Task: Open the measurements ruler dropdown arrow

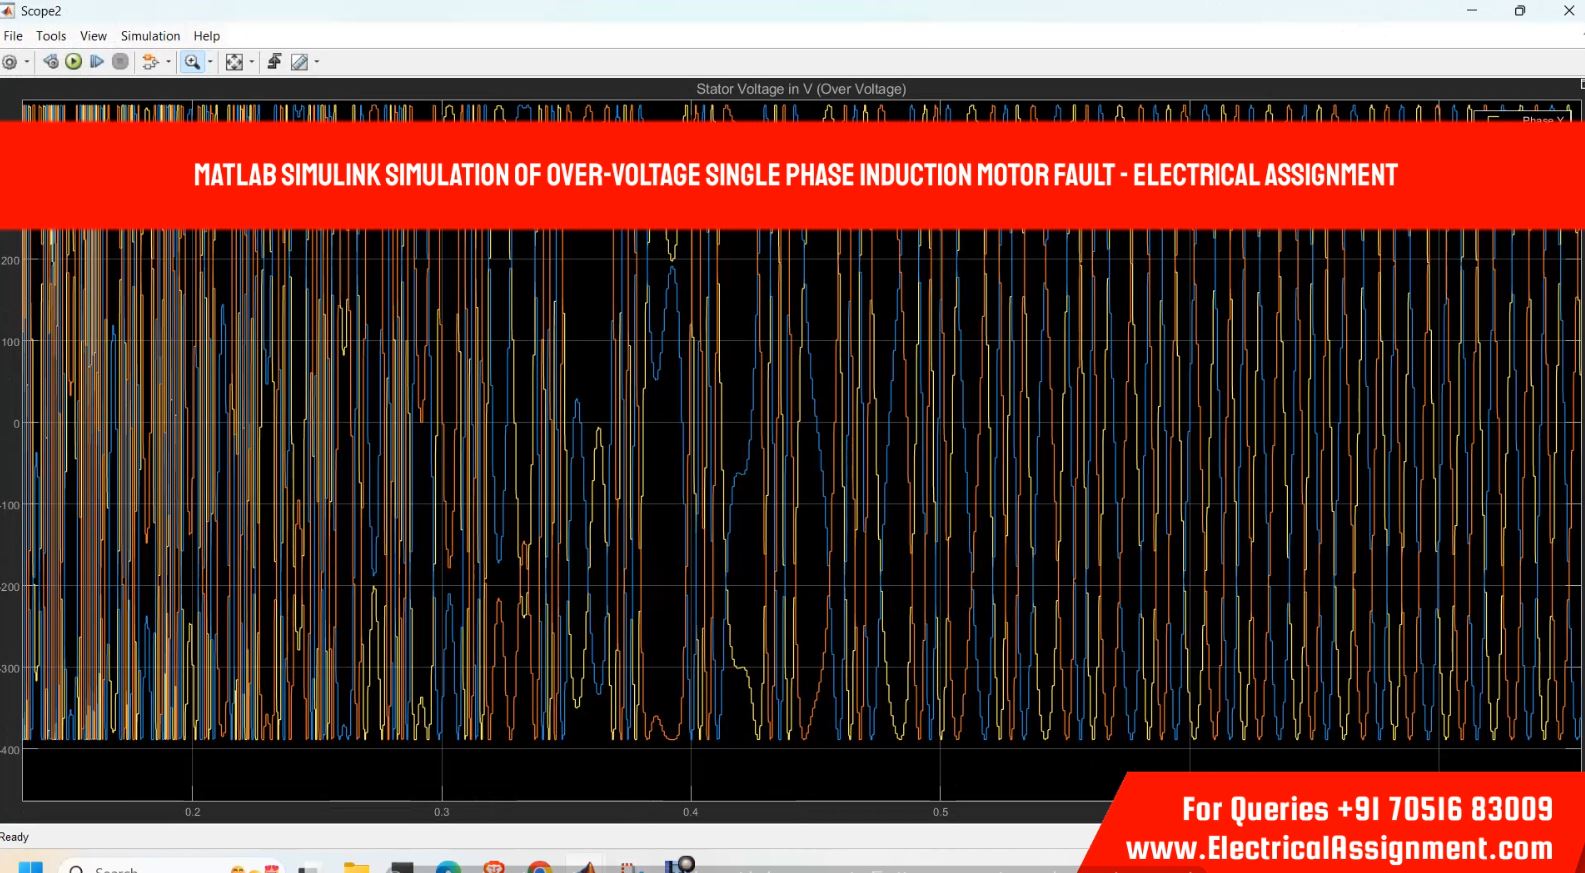Action: (317, 62)
